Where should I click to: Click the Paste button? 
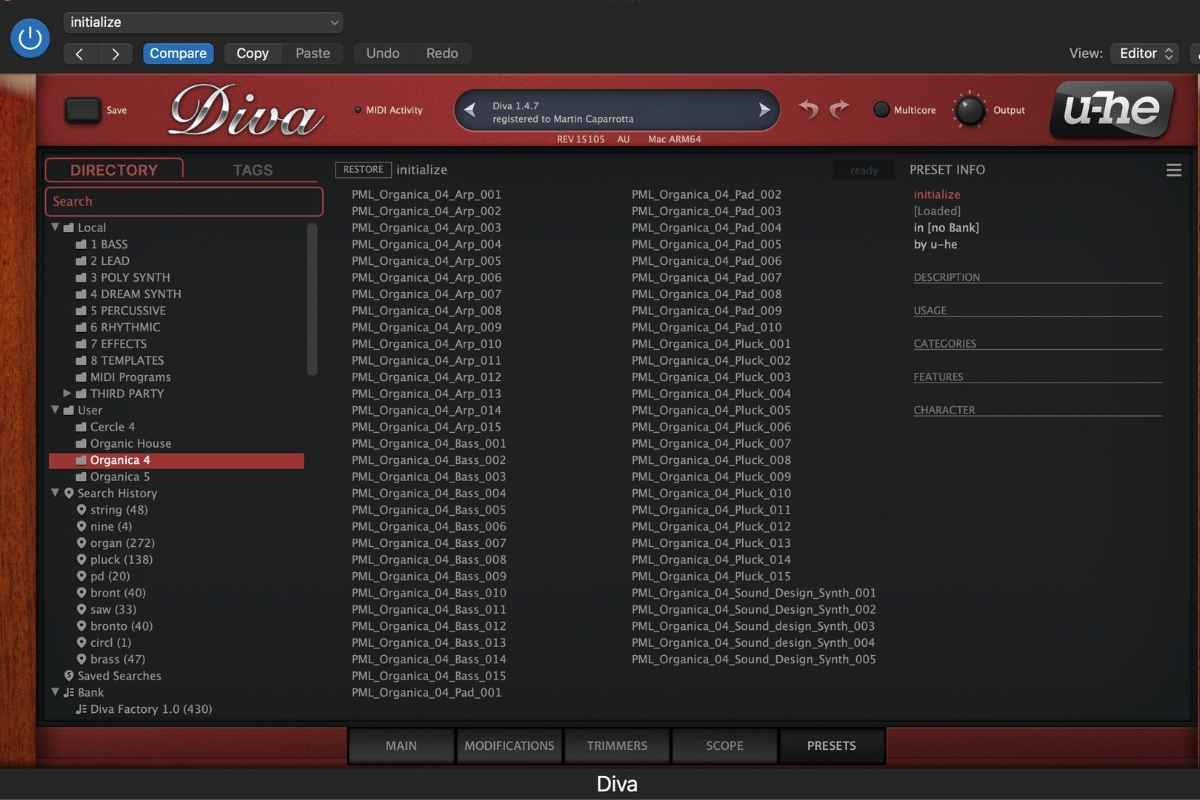(x=312, y=54)
